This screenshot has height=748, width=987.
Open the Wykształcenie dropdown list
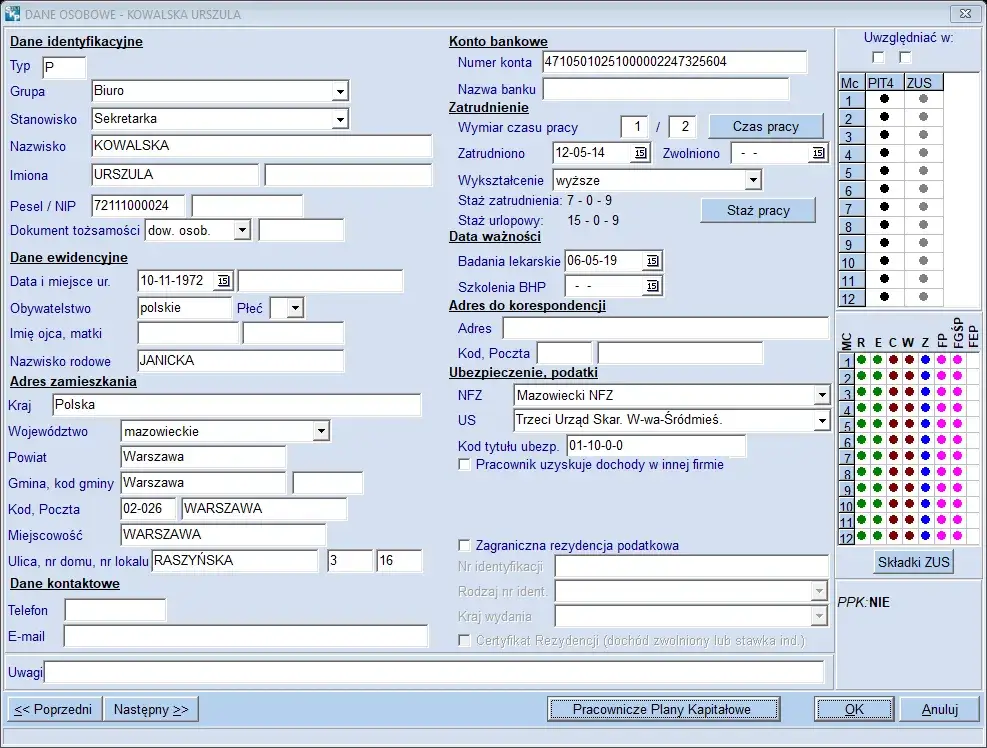752,180
